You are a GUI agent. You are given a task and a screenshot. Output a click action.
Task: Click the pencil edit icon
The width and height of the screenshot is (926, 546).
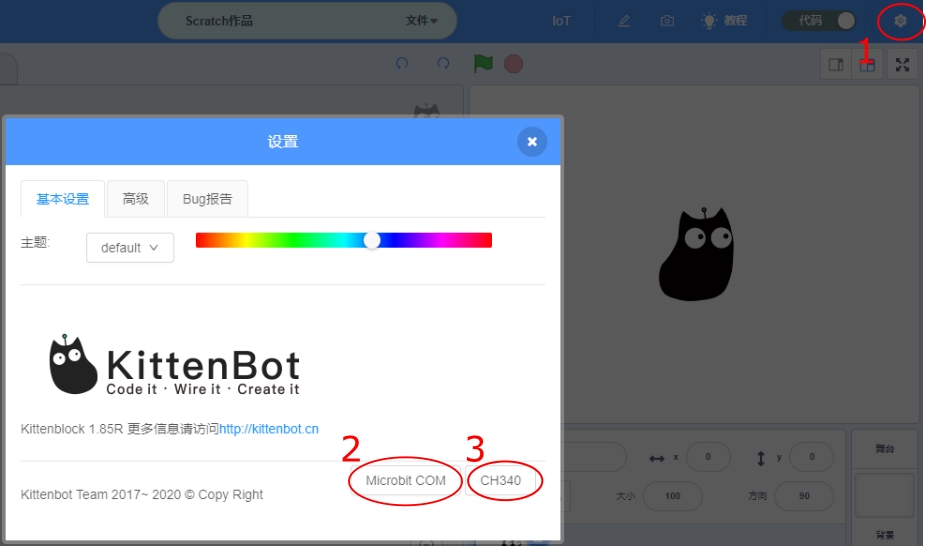click(x=624, y=21)
